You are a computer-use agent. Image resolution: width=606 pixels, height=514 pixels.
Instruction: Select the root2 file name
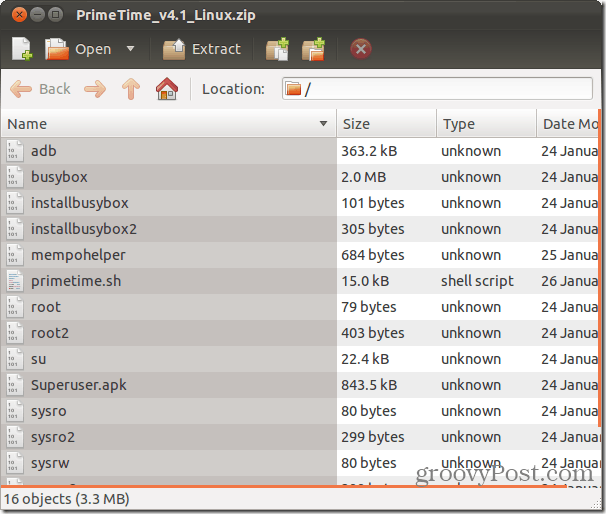point(50,333)
